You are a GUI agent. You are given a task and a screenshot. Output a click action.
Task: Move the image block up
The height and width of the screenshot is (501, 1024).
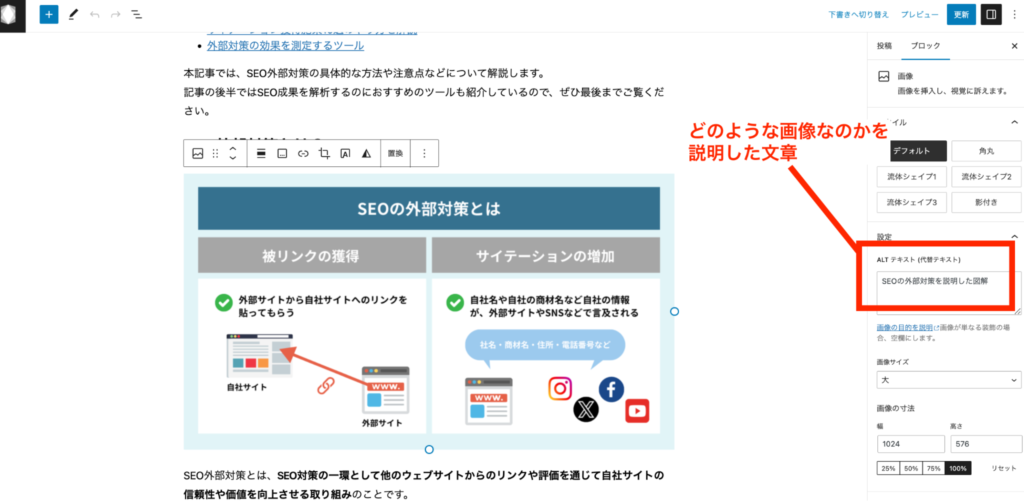coord(232,149)
